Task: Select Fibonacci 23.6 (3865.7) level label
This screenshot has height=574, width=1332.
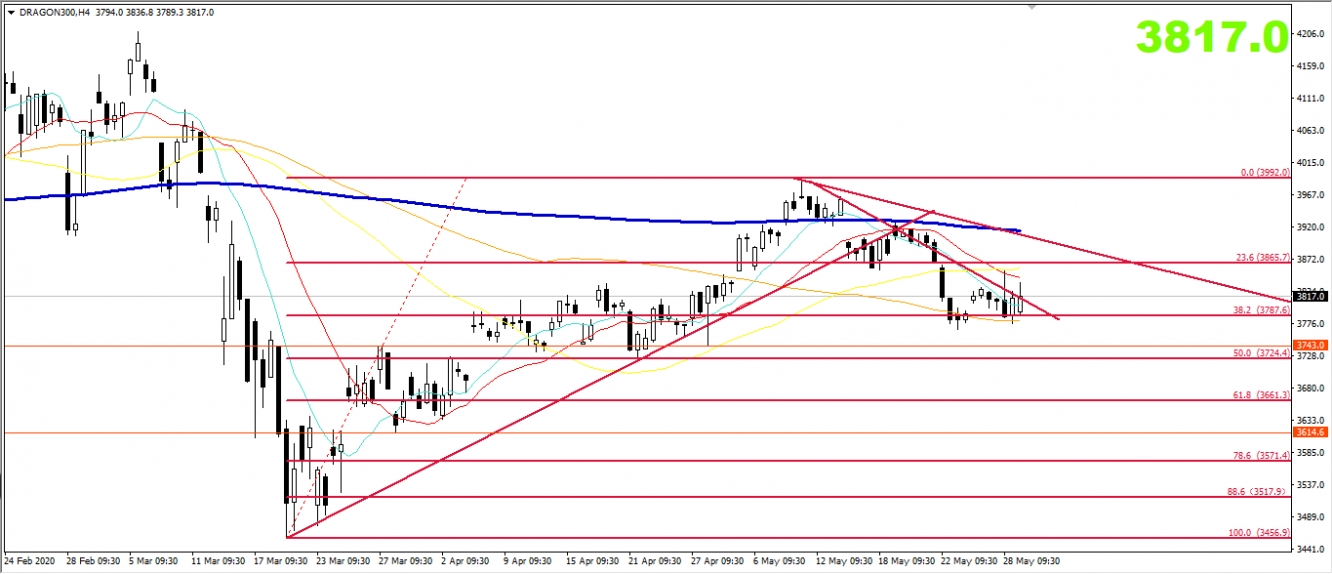Action: 1264,257
